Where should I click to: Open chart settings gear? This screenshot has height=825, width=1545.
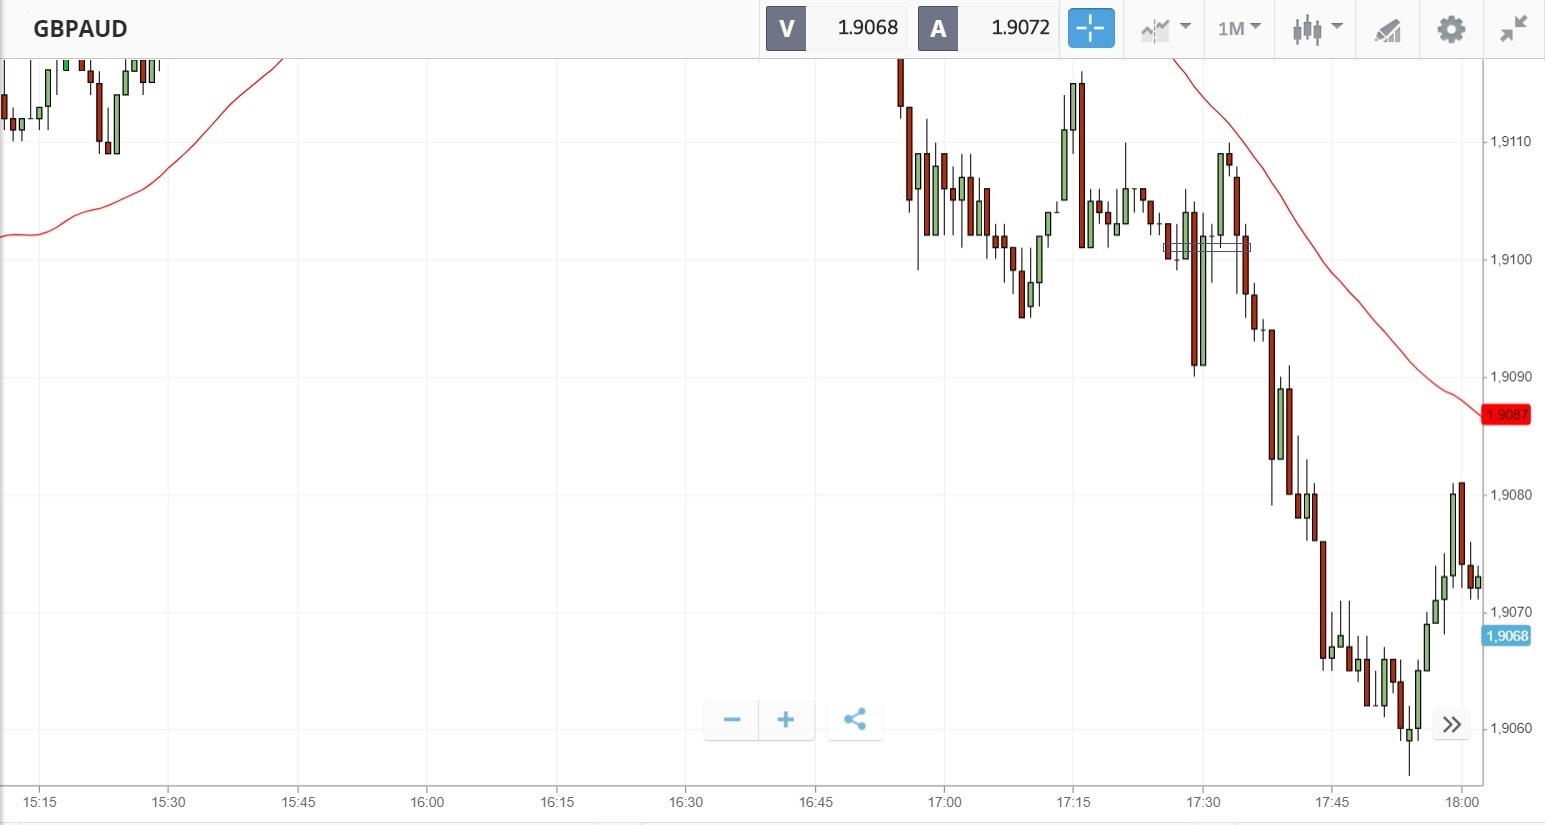click(x=1451, y=29)
